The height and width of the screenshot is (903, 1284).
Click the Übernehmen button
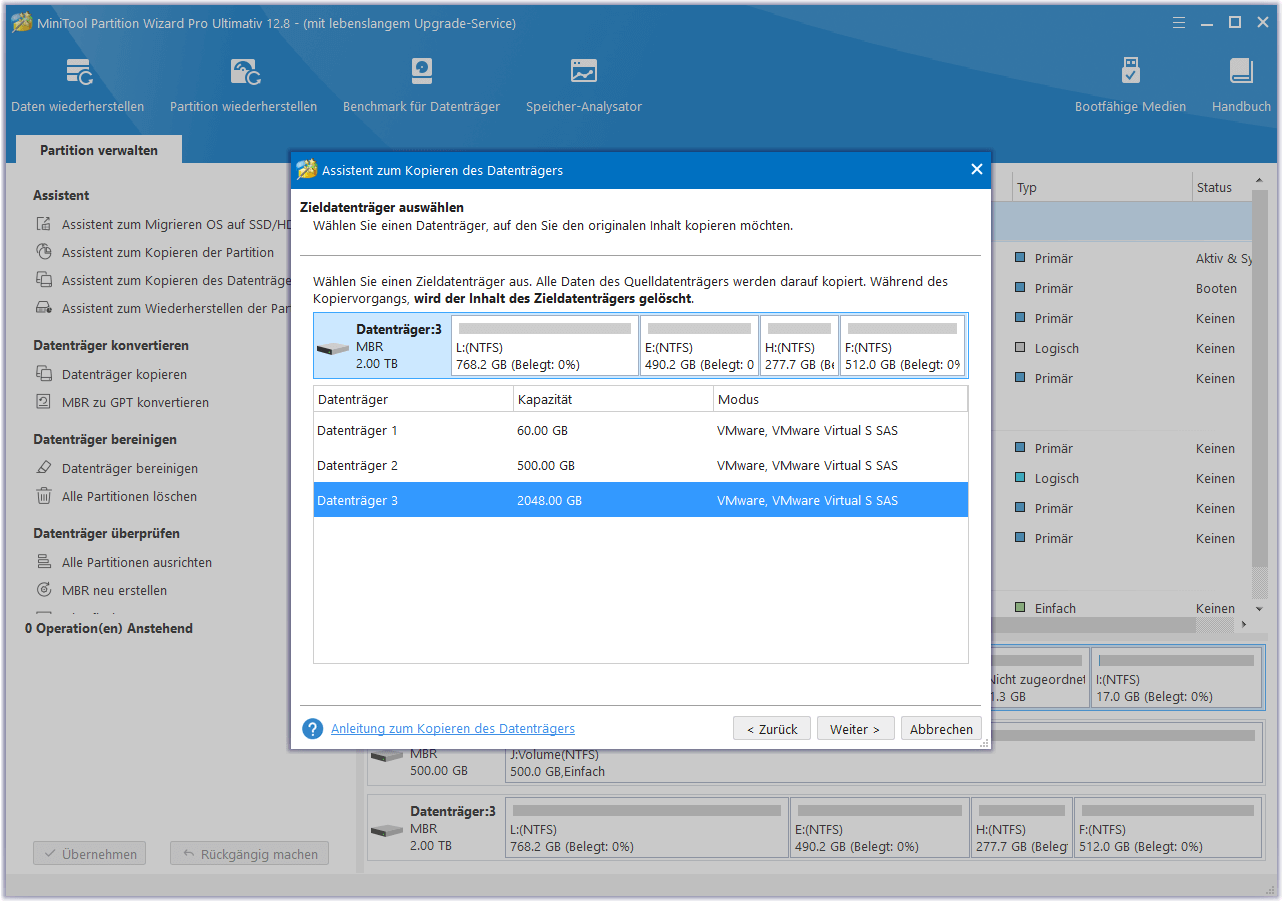tap(90, 854)
